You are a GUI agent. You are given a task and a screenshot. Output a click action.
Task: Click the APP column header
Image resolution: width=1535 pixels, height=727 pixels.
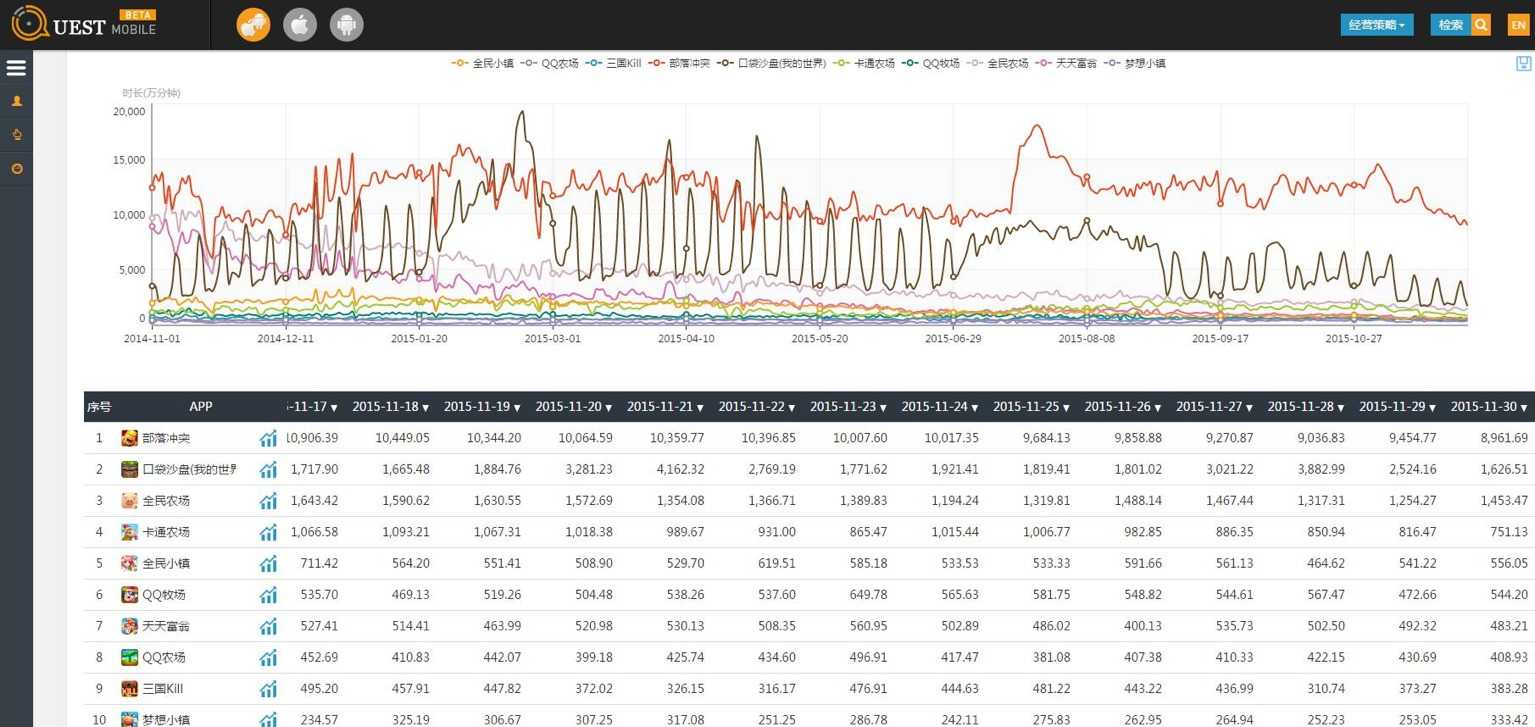(200, 407)
